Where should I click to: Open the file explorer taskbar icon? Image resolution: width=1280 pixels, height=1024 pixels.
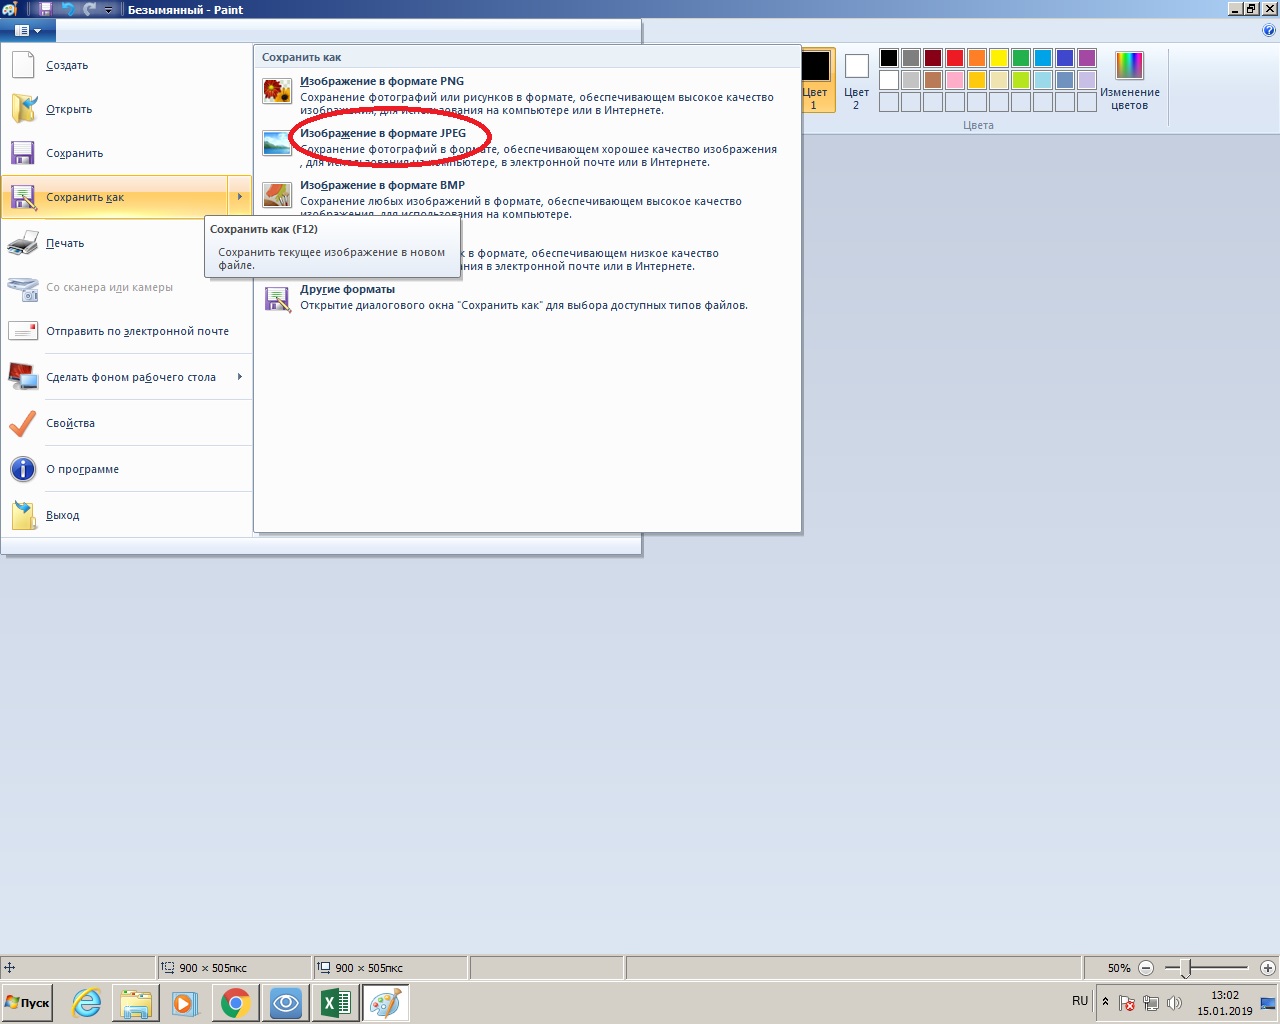click(x=136, y=1003)
